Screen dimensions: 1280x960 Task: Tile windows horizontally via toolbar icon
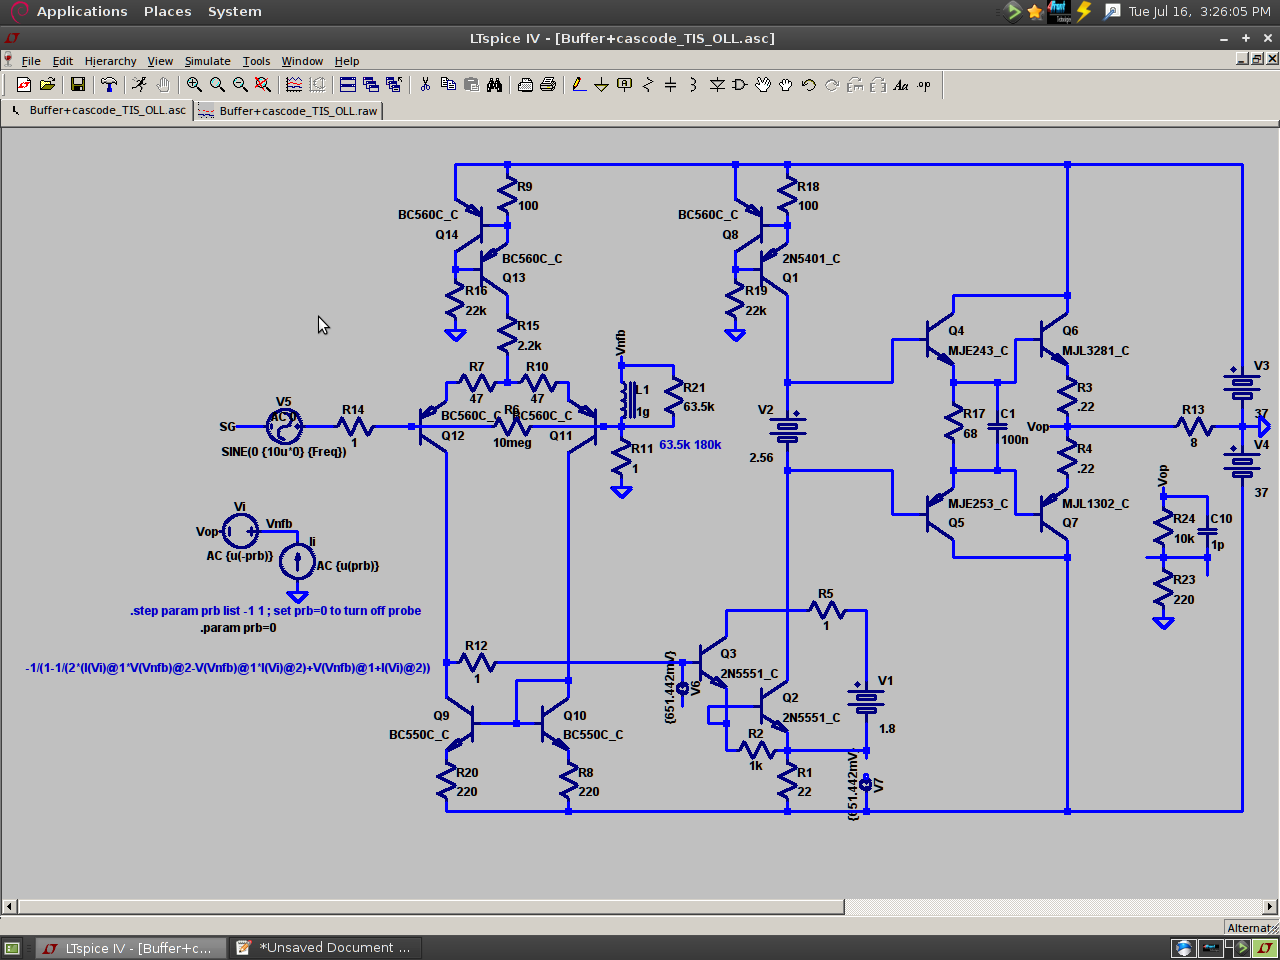tap(348, 85)
